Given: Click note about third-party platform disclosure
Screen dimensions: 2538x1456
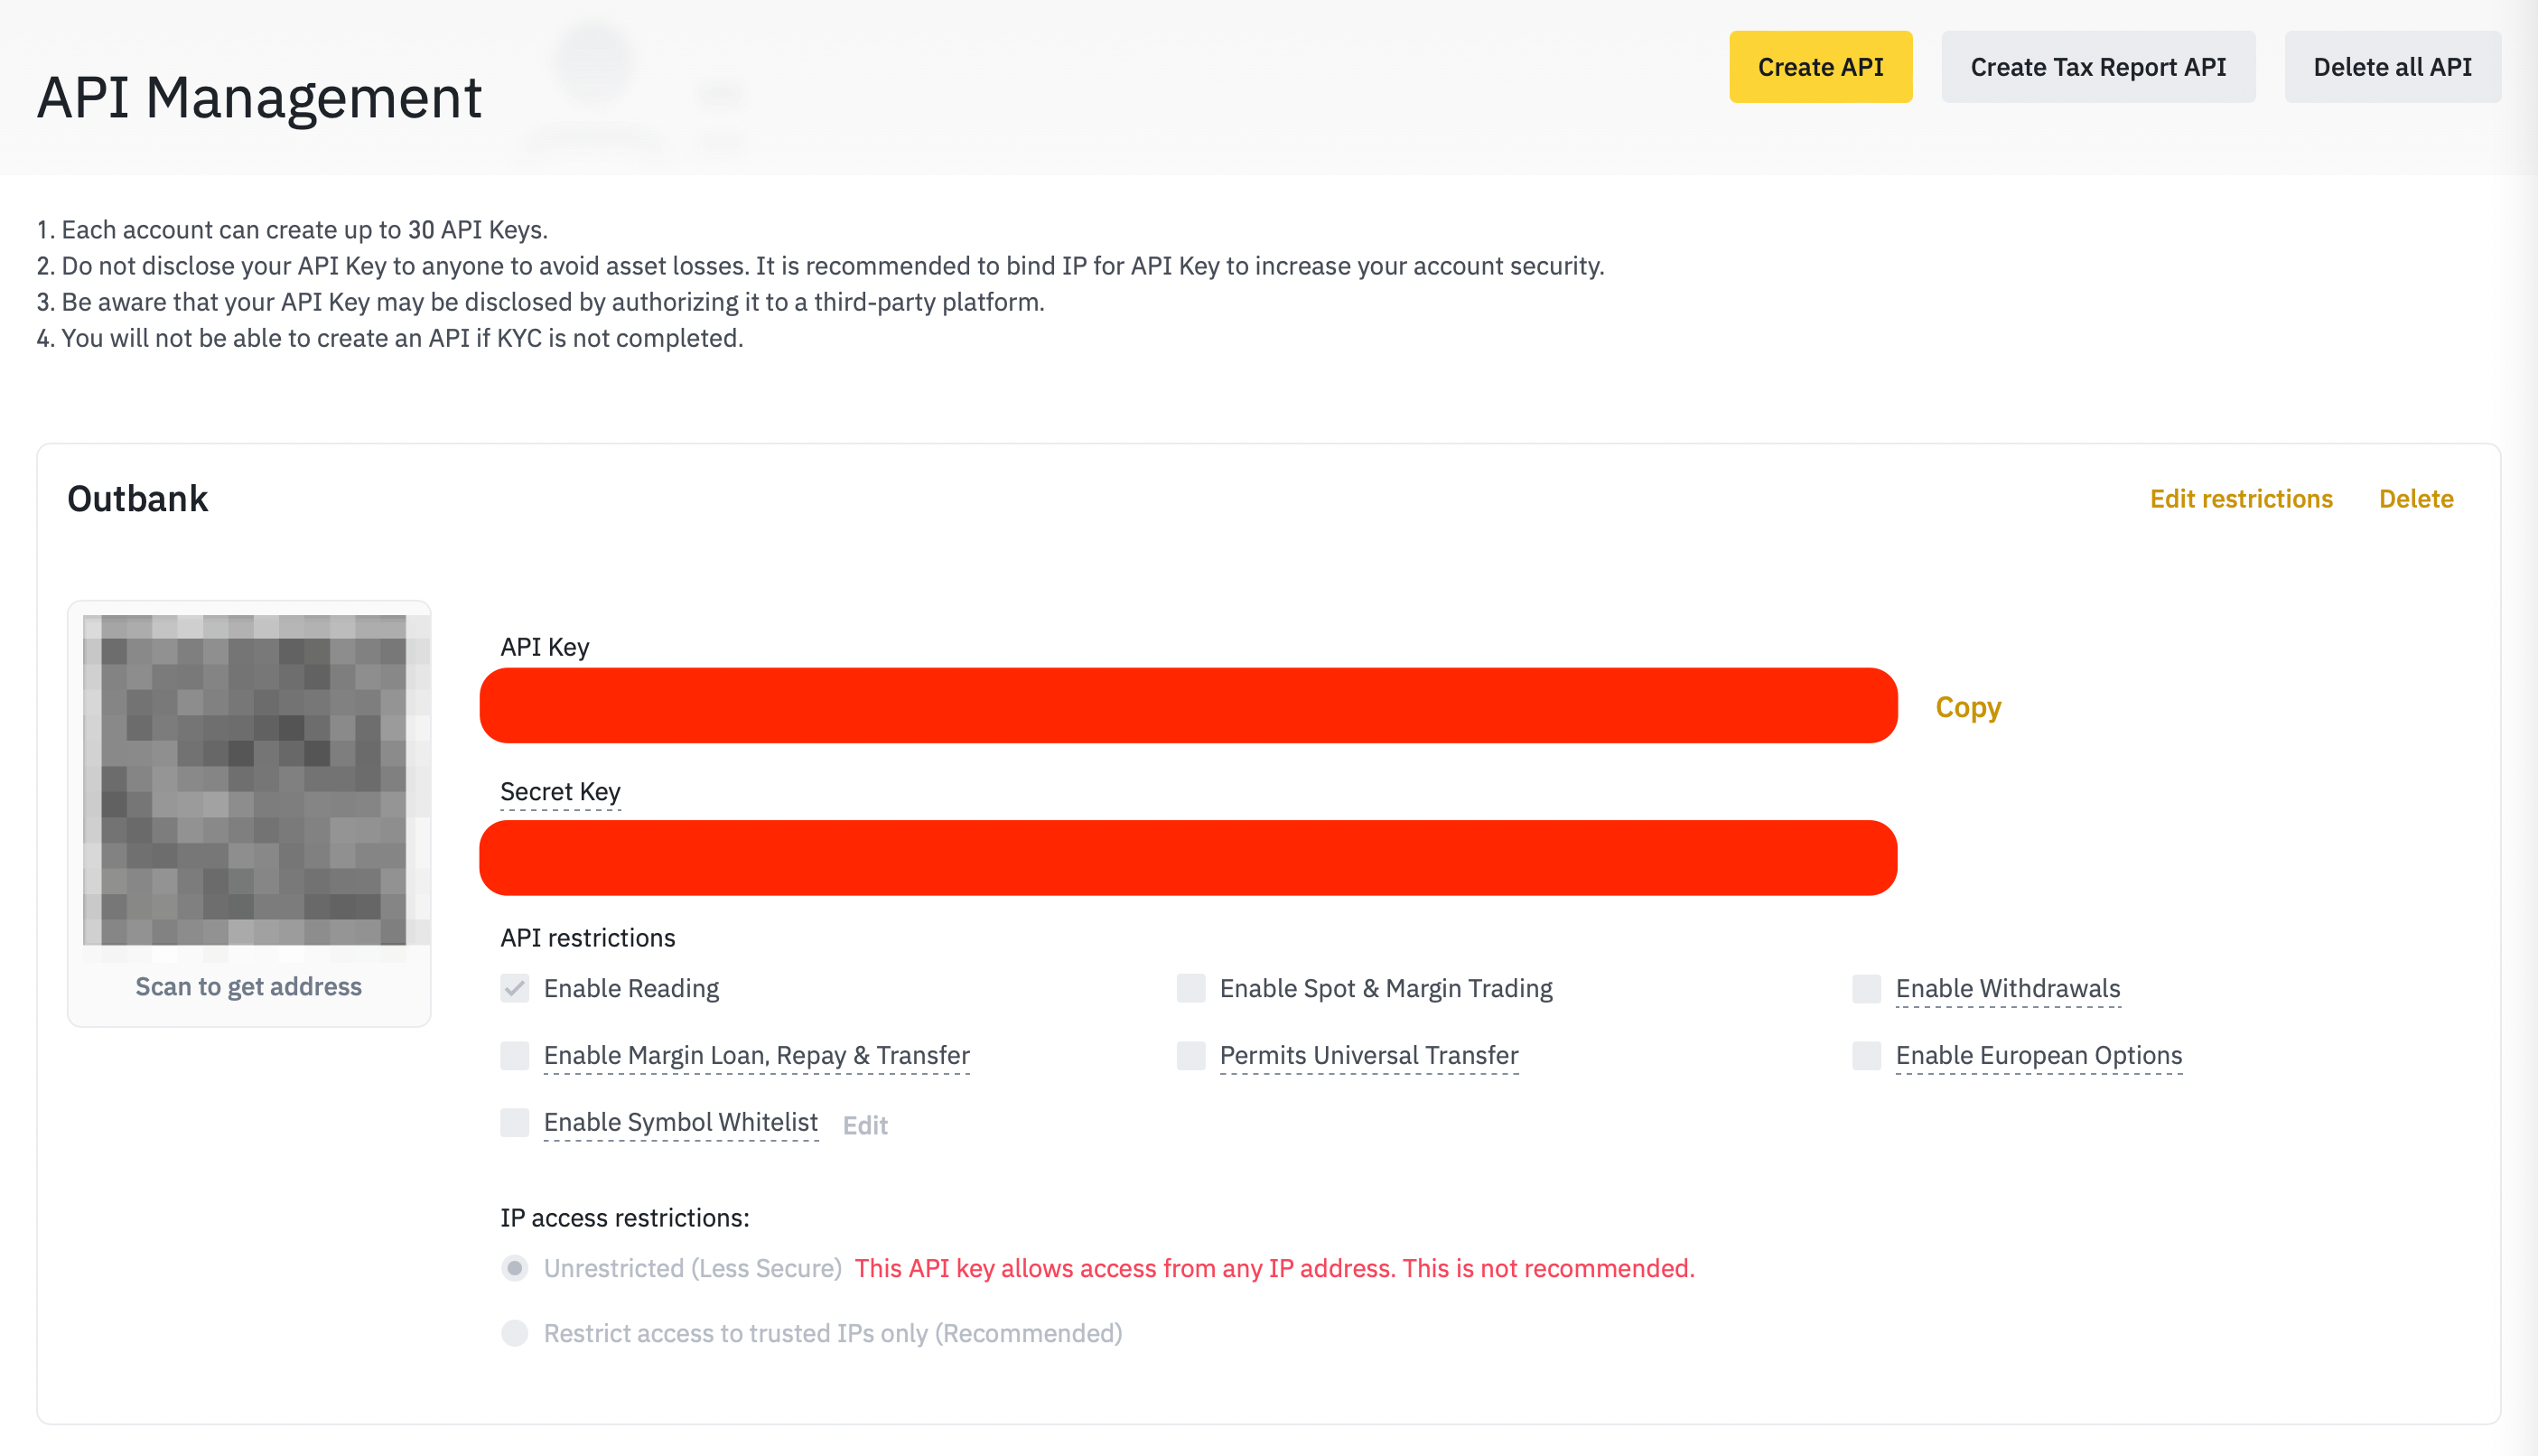Looking at the screenshot, I should pyautogui.click(x=540, y=301).
